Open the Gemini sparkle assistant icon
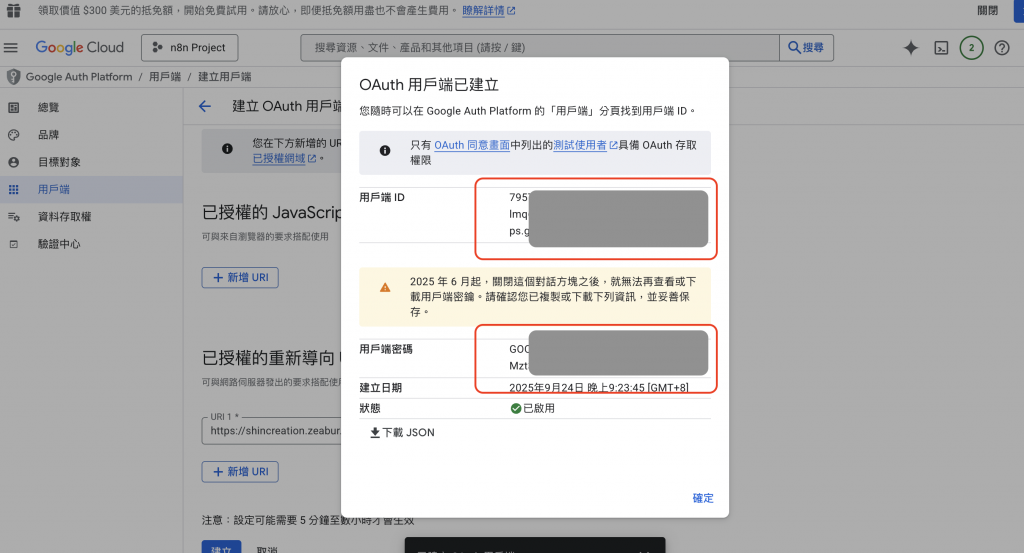This screenshot has height=553, width=1024. pyautogui.click(x=910, y=48)
